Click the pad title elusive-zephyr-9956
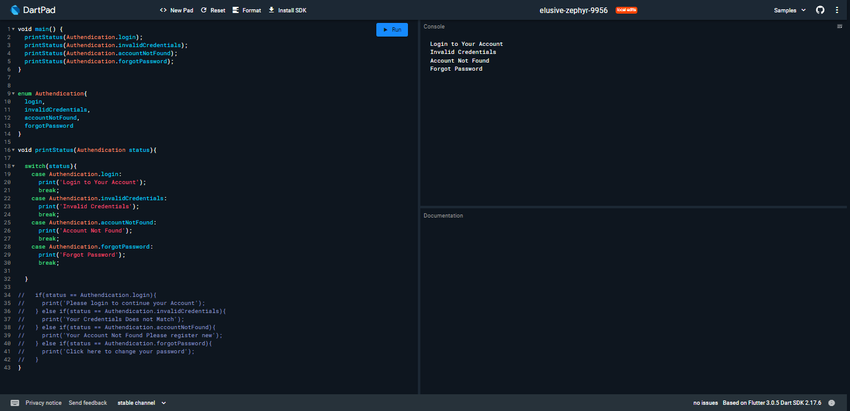 click(x=574, y=10)
